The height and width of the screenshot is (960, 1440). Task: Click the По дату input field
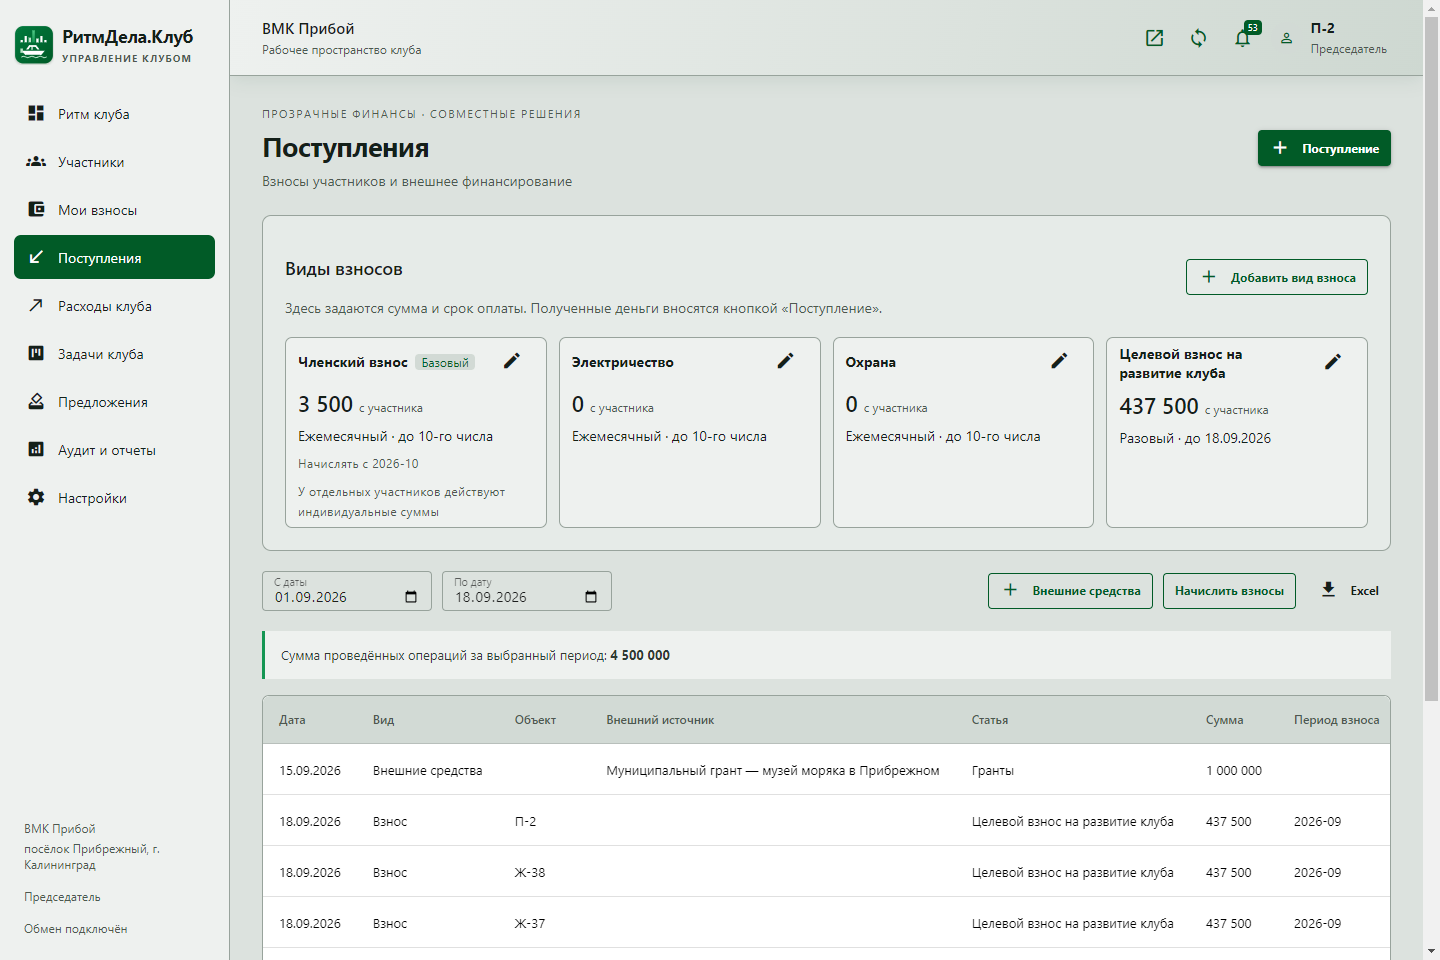(x=526, y=591)
